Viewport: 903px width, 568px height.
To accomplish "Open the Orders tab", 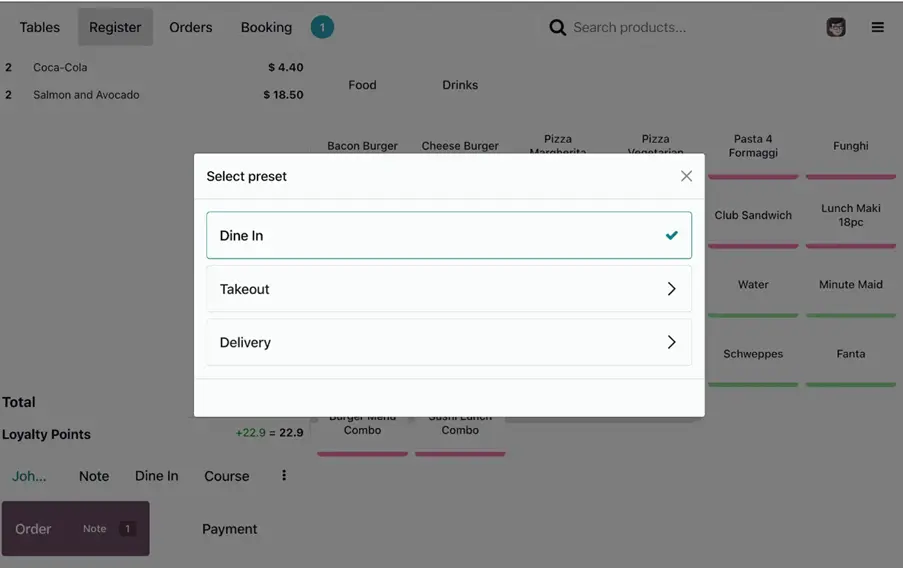I will click(x=191, y=28).
